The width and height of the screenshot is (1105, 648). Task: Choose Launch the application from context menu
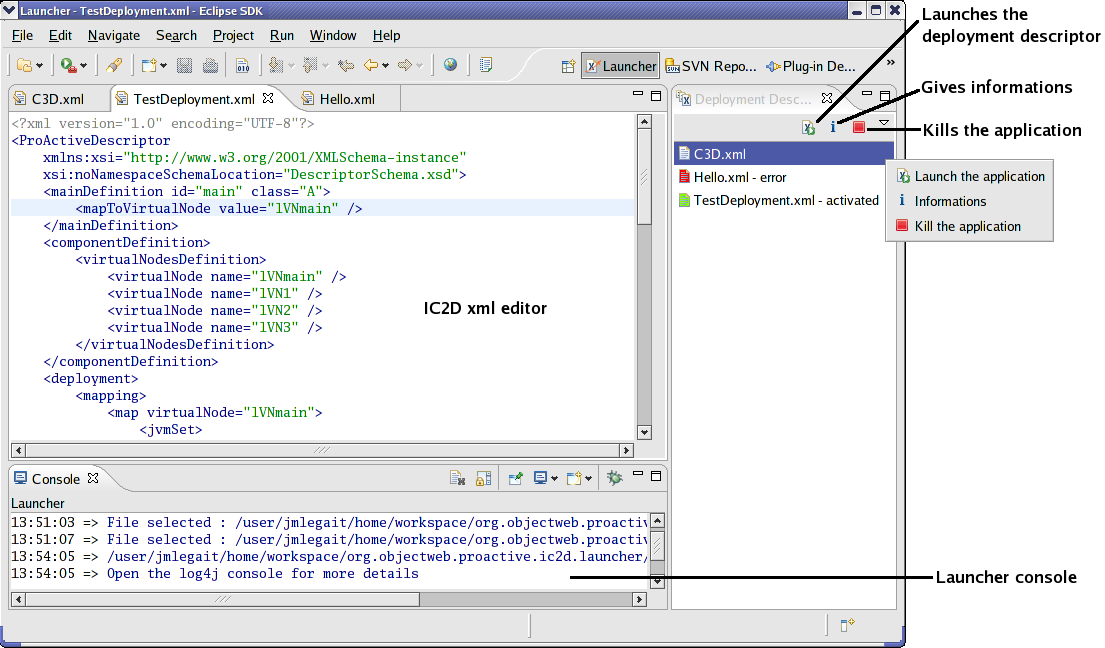point(979,176)
